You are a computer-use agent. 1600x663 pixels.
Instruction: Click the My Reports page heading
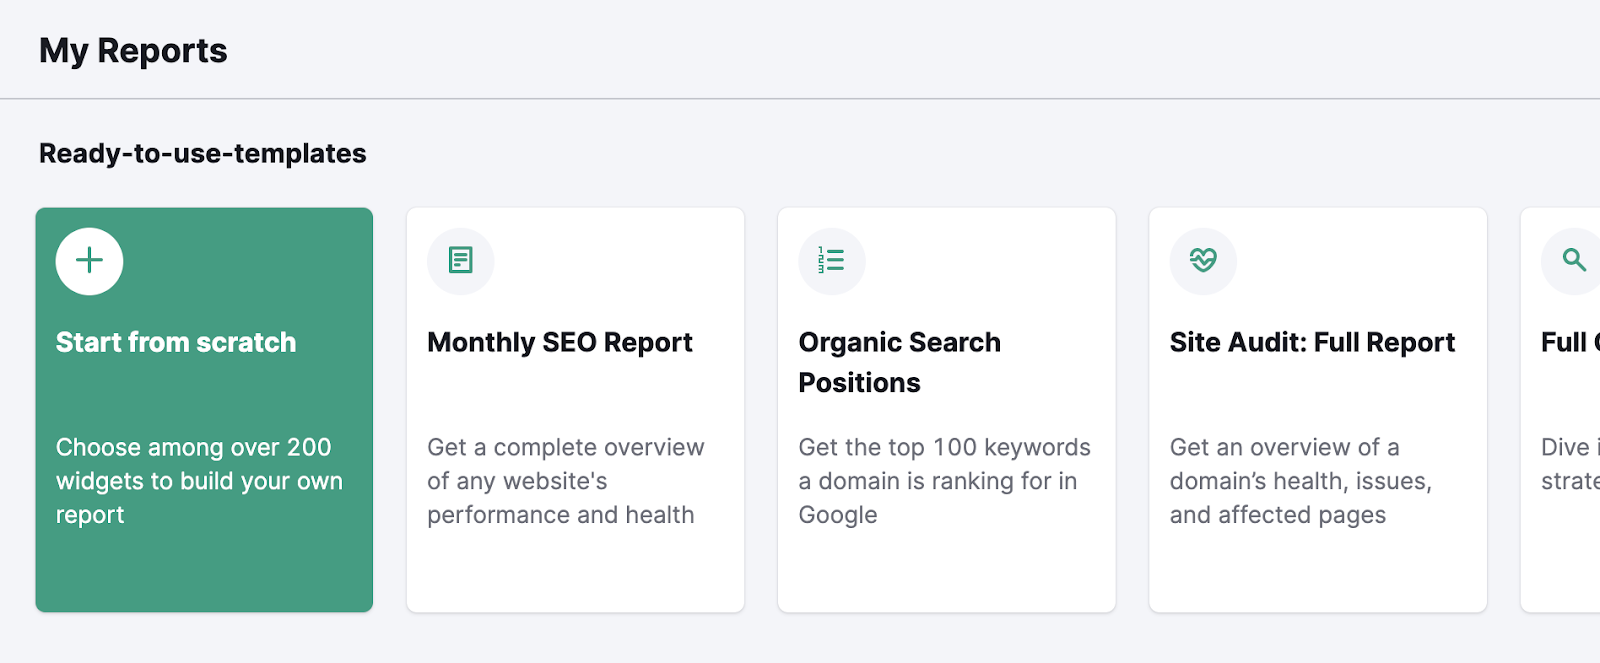coord(133,50)
